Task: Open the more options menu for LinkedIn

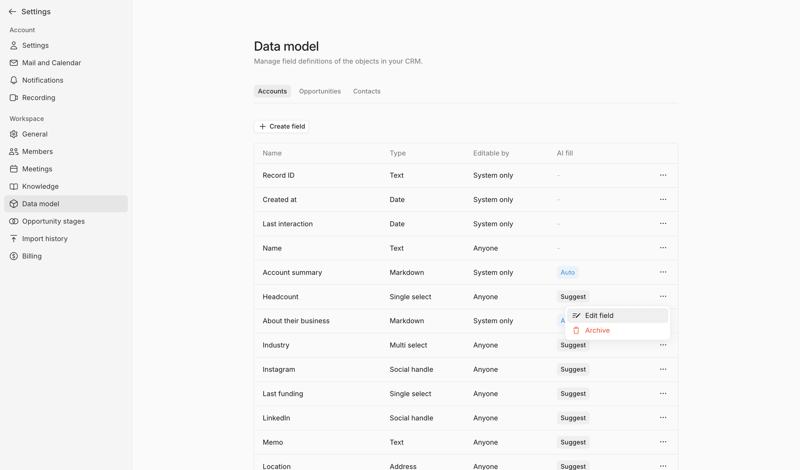Action: (x=663, y=418)
